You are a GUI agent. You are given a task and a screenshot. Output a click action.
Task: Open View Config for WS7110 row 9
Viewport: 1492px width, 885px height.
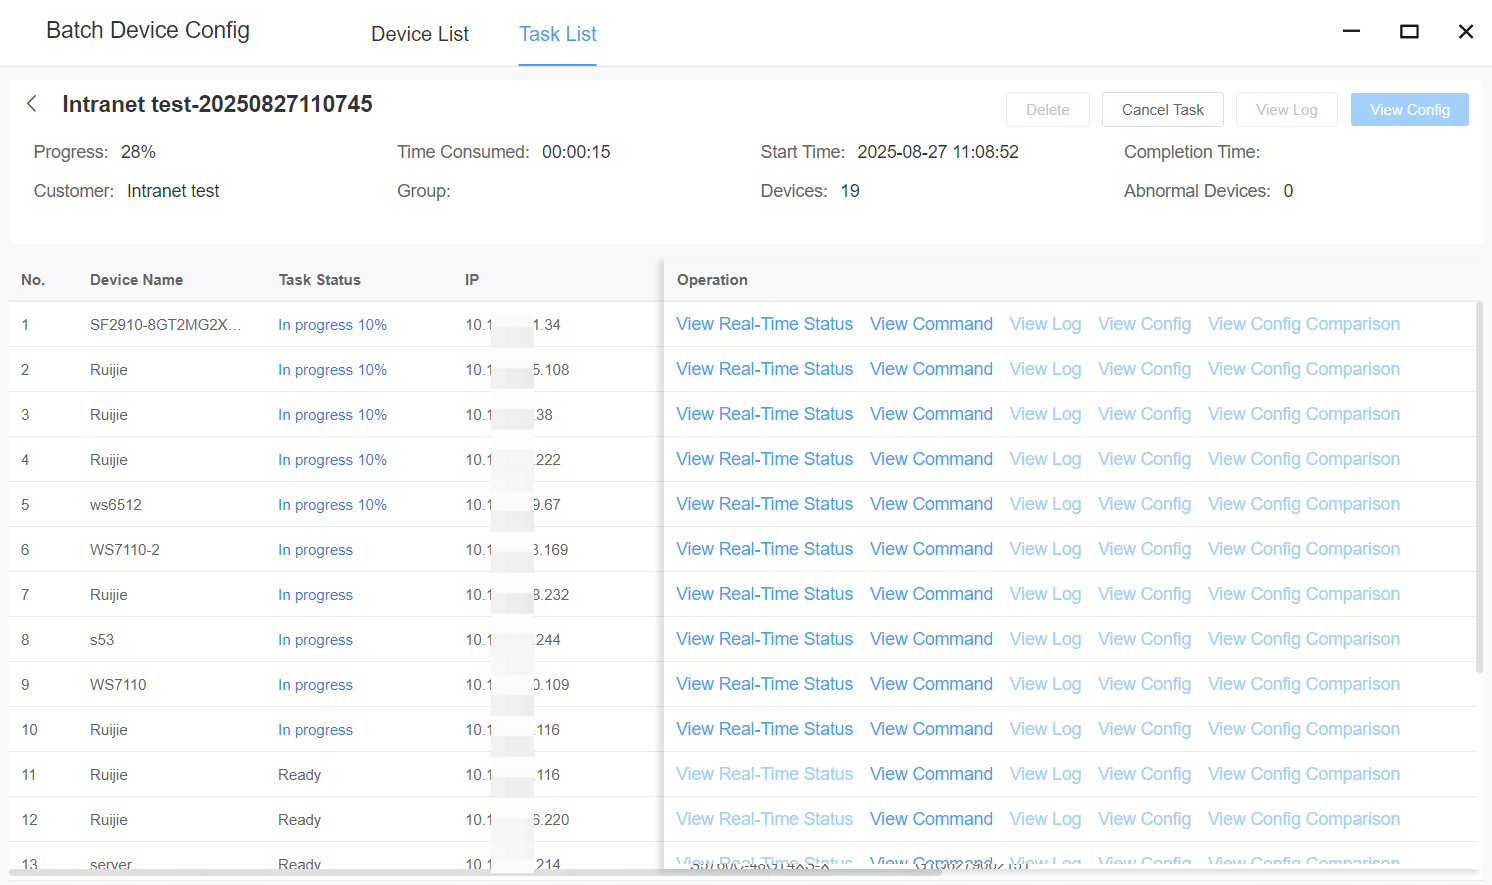pos(1145,684)
